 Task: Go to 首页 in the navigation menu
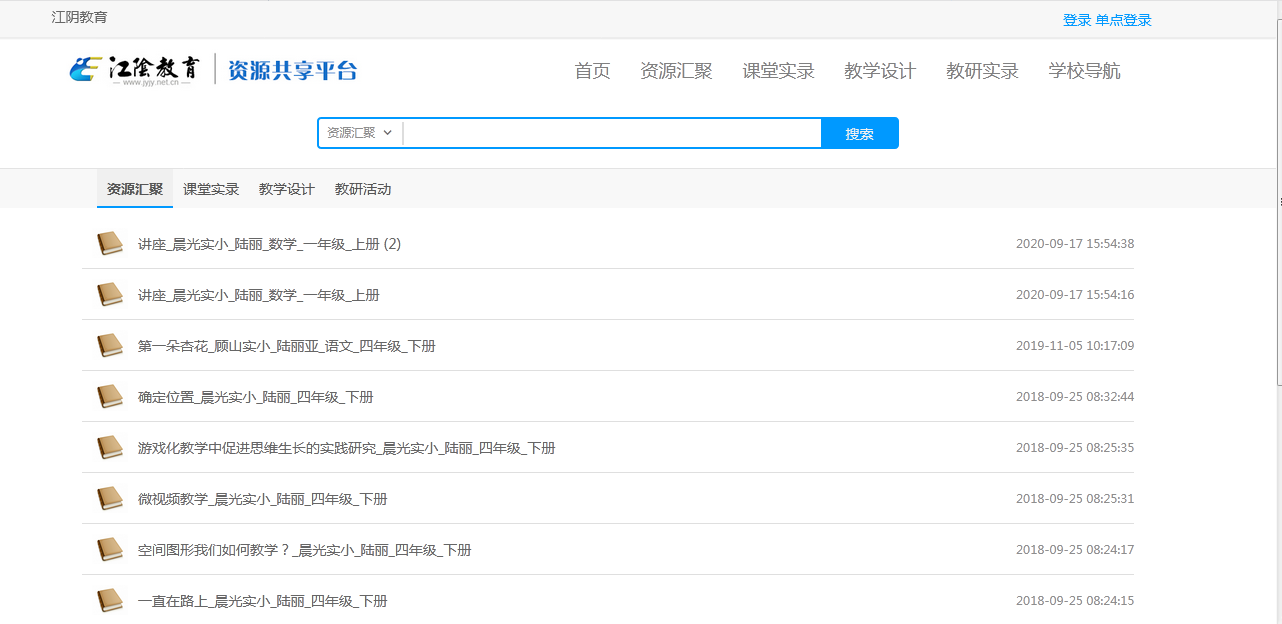pyautogui.click(x=592, y=71)
